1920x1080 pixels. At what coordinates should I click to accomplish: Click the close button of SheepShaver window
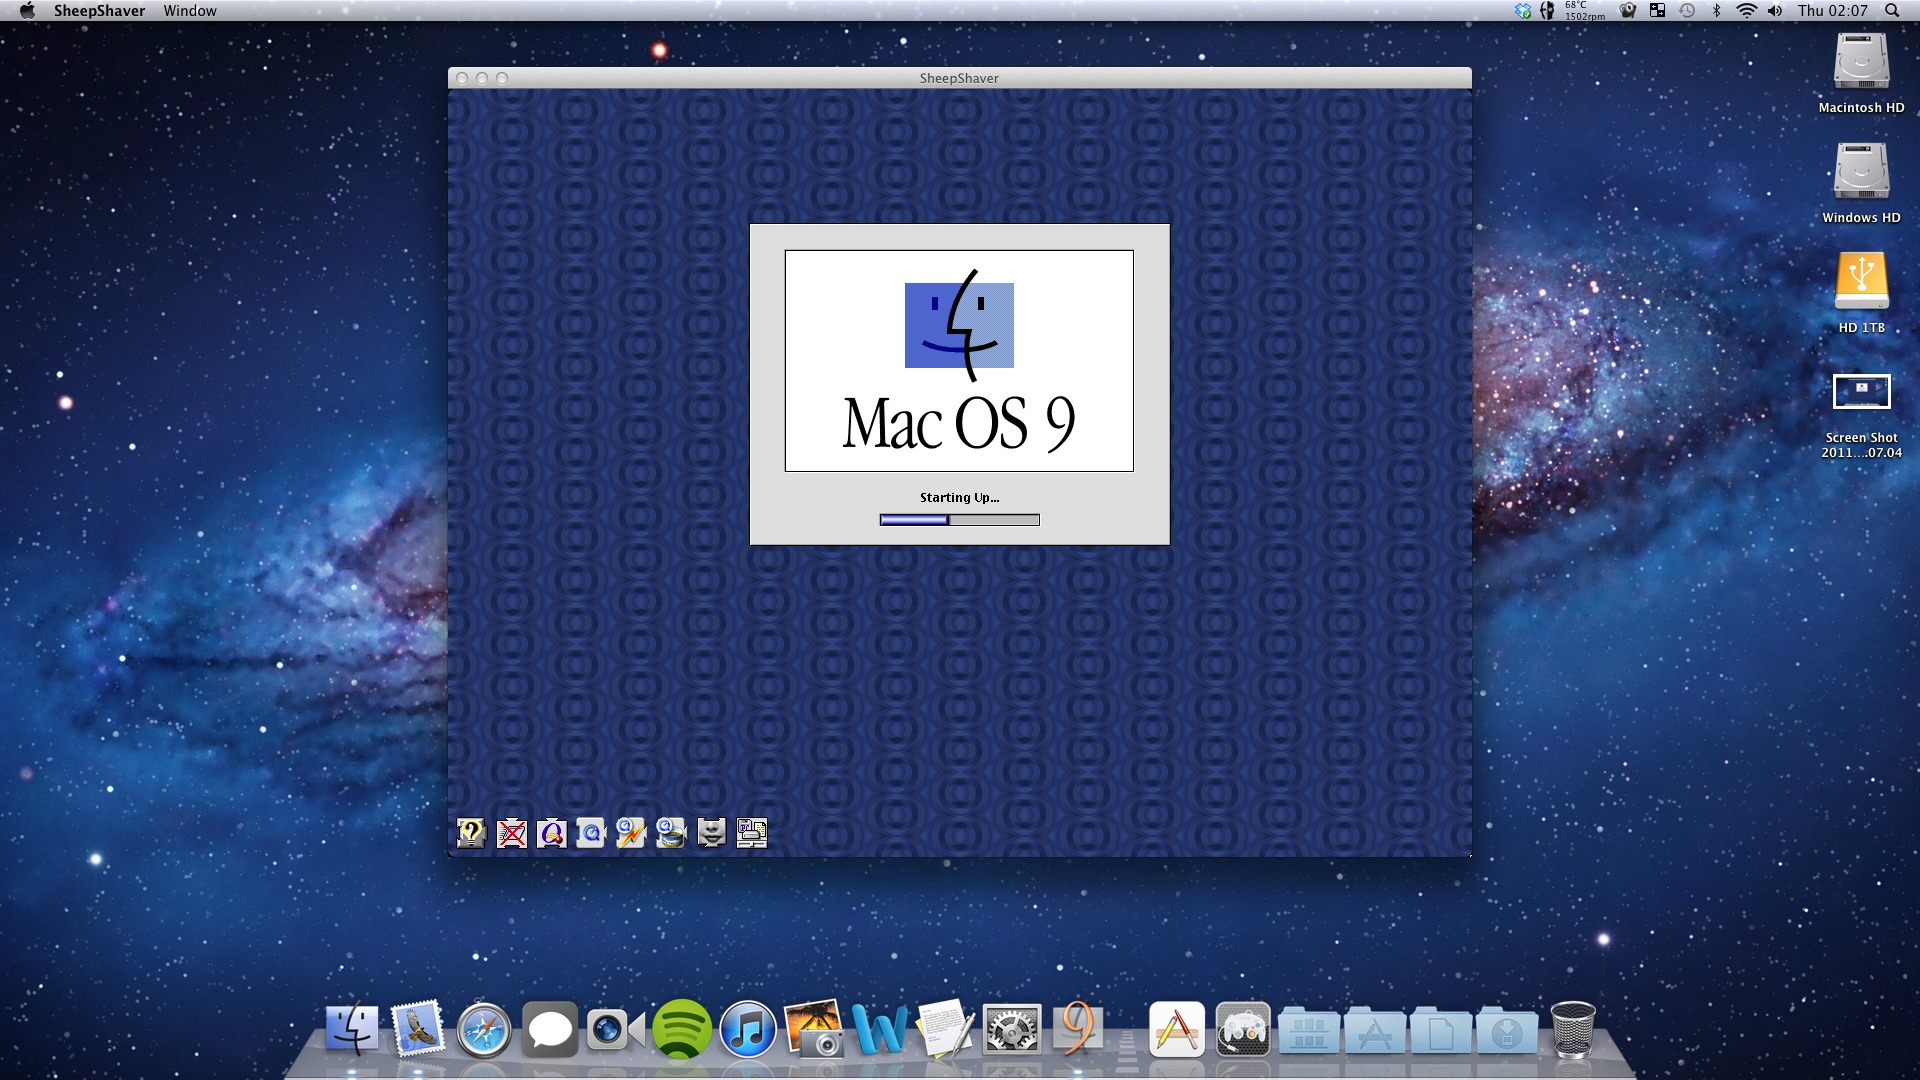[462, 78]
